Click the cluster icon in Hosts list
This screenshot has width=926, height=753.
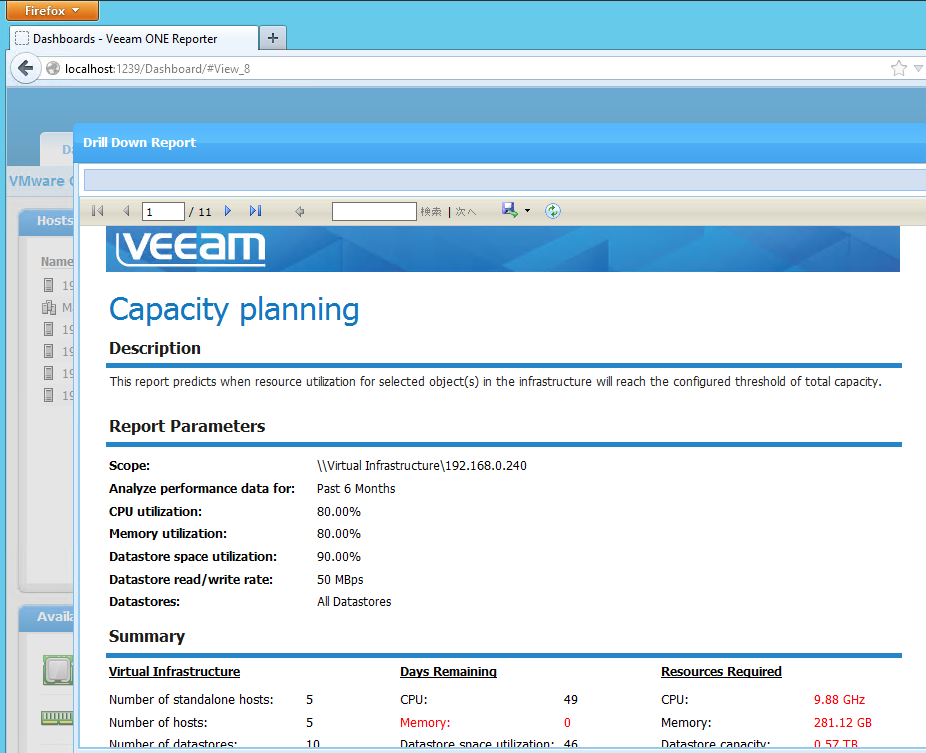tap(49, 307)
